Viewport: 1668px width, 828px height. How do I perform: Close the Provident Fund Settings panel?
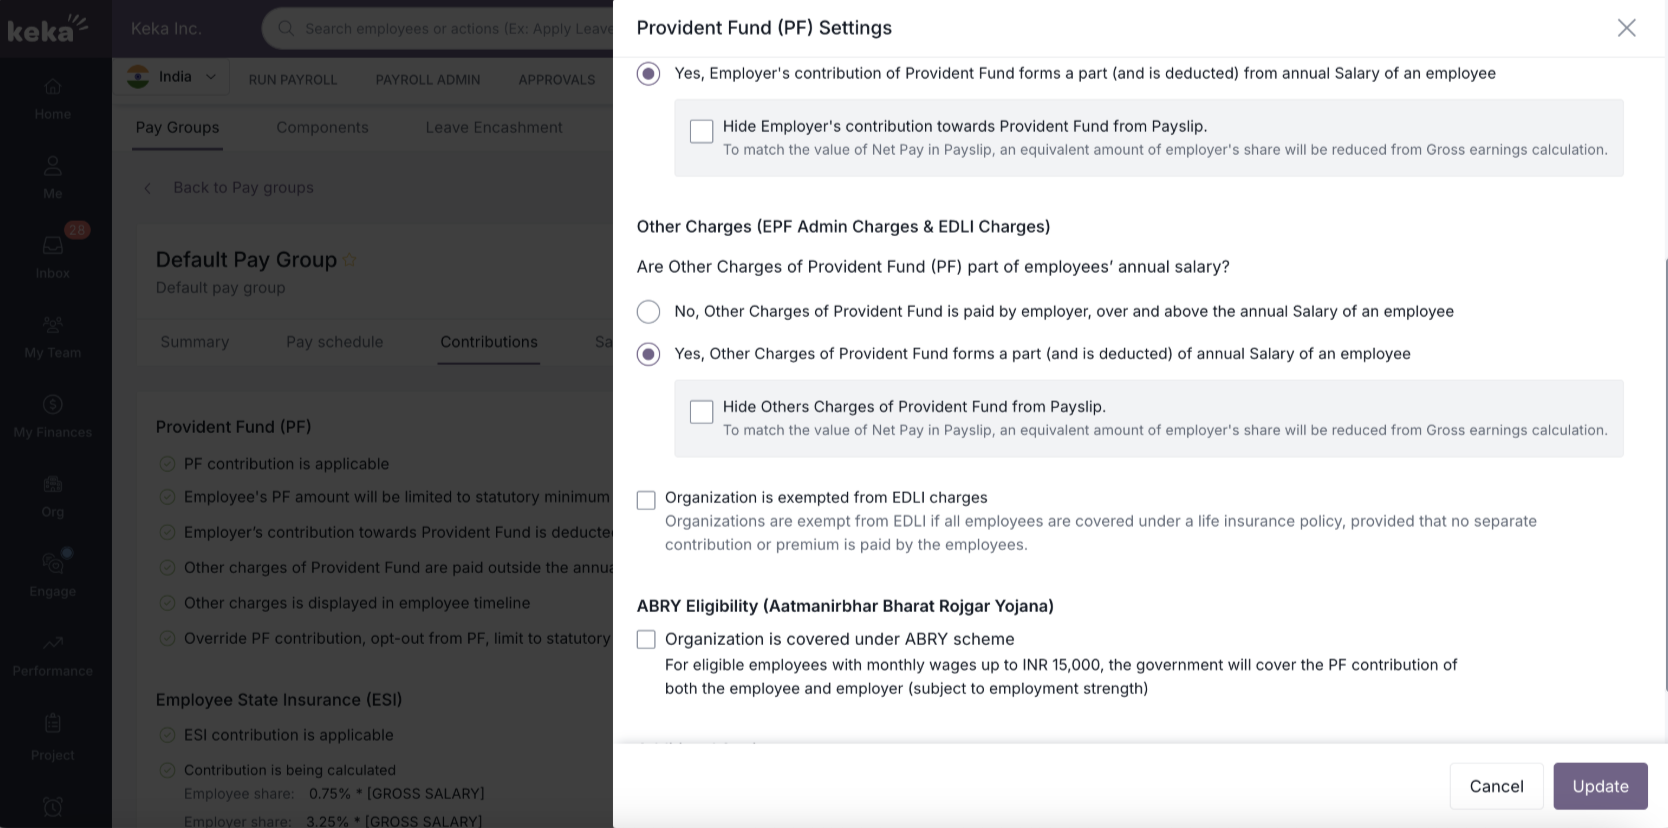point(1627,28)
